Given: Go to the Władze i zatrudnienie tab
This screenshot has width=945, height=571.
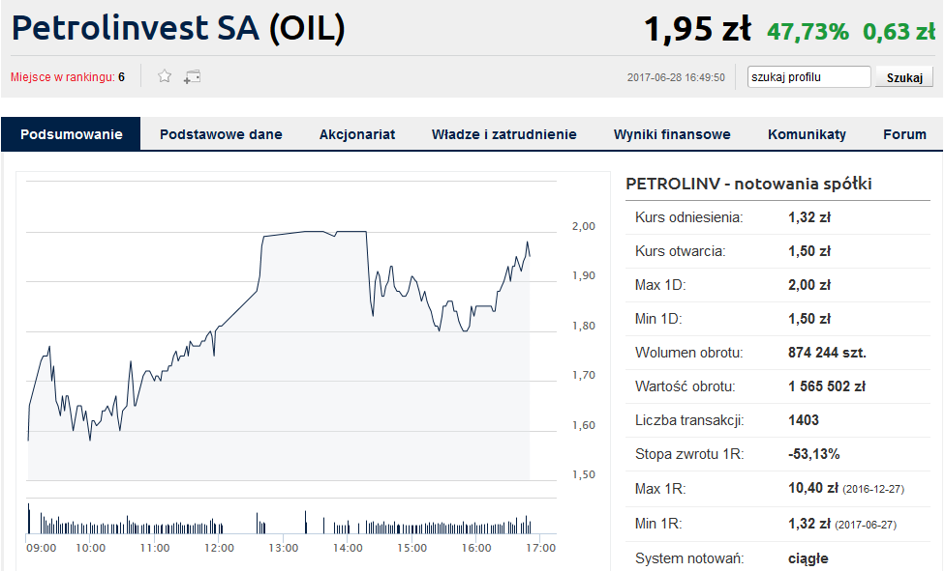Looking at the screenshot, I should [x=504, y=134].
